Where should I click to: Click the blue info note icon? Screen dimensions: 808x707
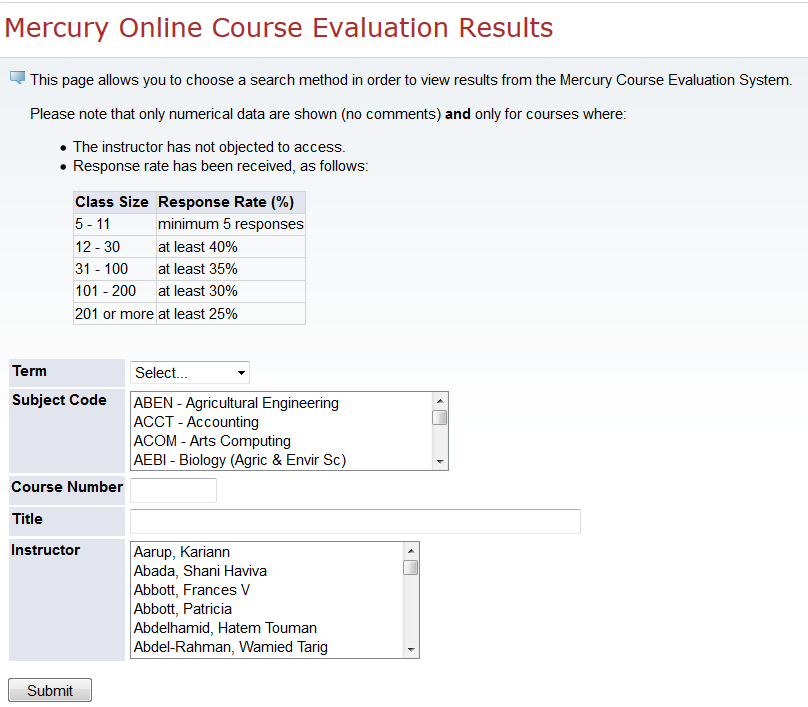tap(18, 78)
